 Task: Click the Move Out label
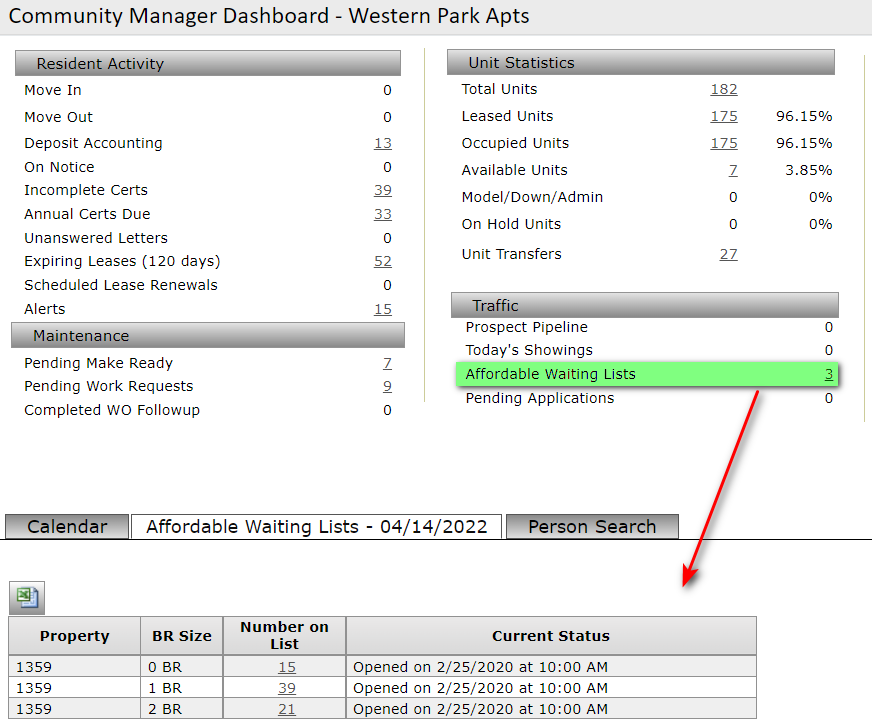coord(58,117)
